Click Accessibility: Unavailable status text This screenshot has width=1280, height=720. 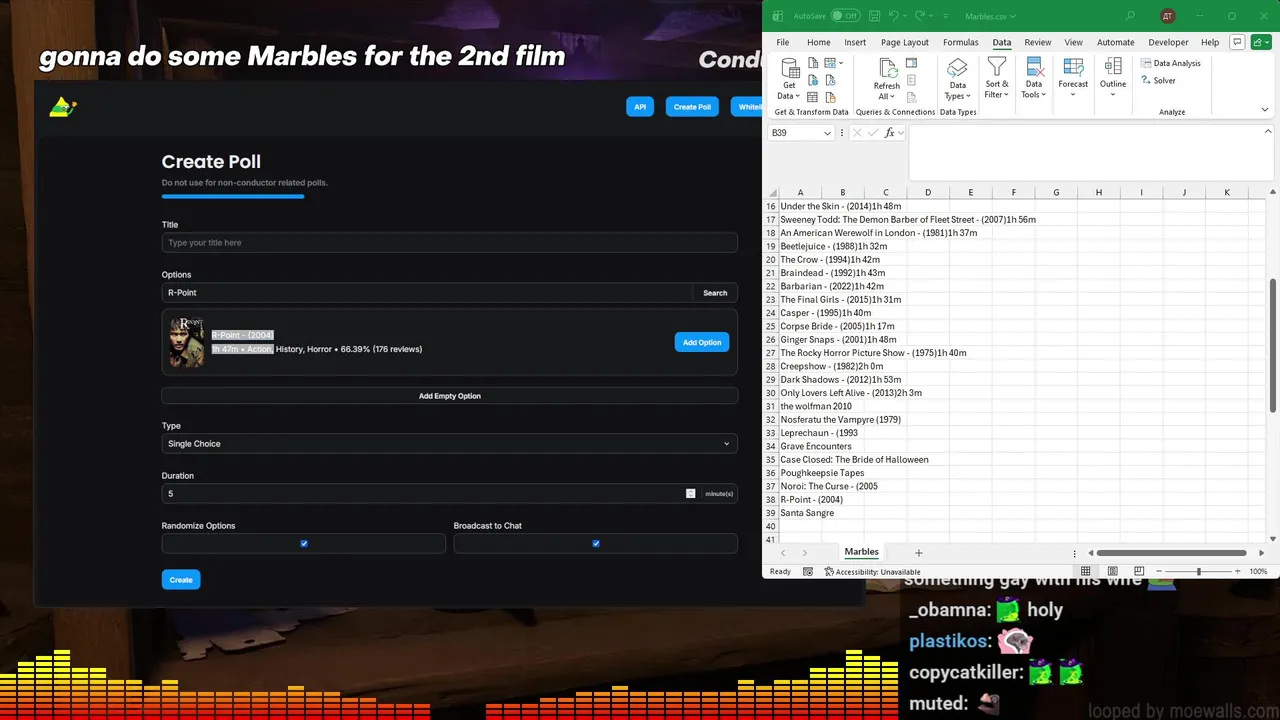(871, 572)
